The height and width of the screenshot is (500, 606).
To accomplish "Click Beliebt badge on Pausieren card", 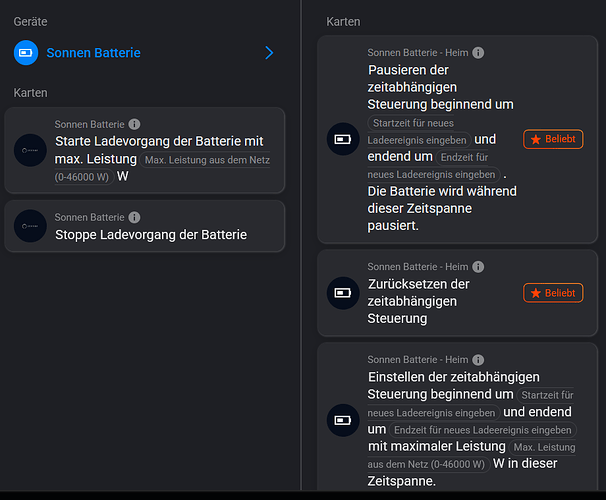I will tap(553, 139).
